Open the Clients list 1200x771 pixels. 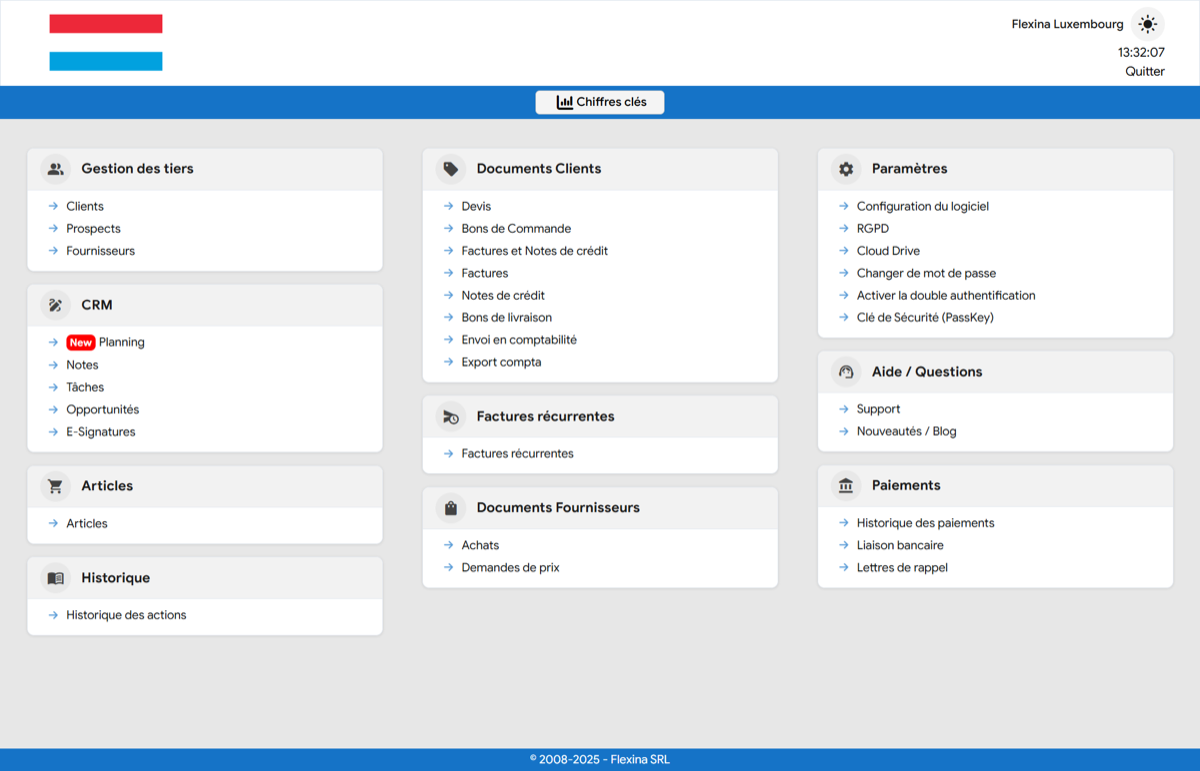click(x=85, y=206)
